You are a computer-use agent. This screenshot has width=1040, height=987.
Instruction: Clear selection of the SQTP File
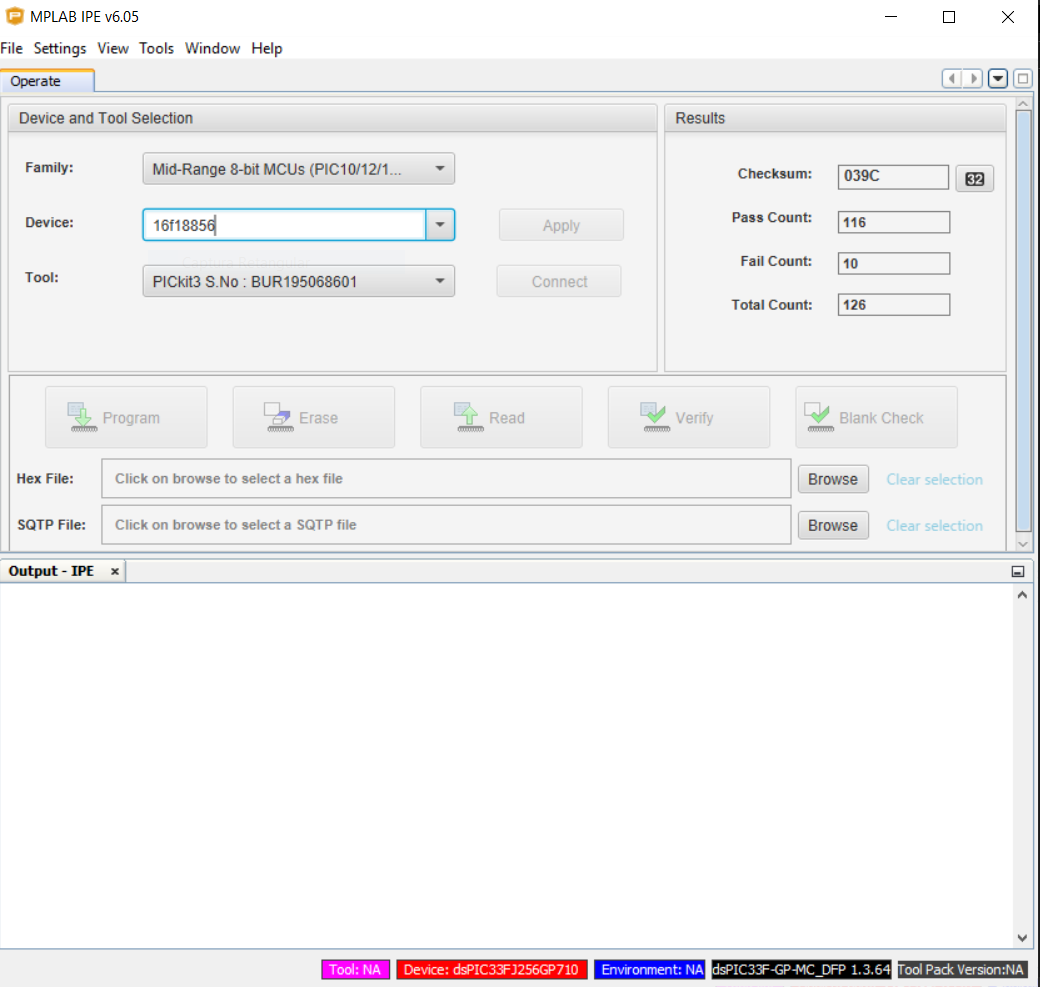click(935, 525)
